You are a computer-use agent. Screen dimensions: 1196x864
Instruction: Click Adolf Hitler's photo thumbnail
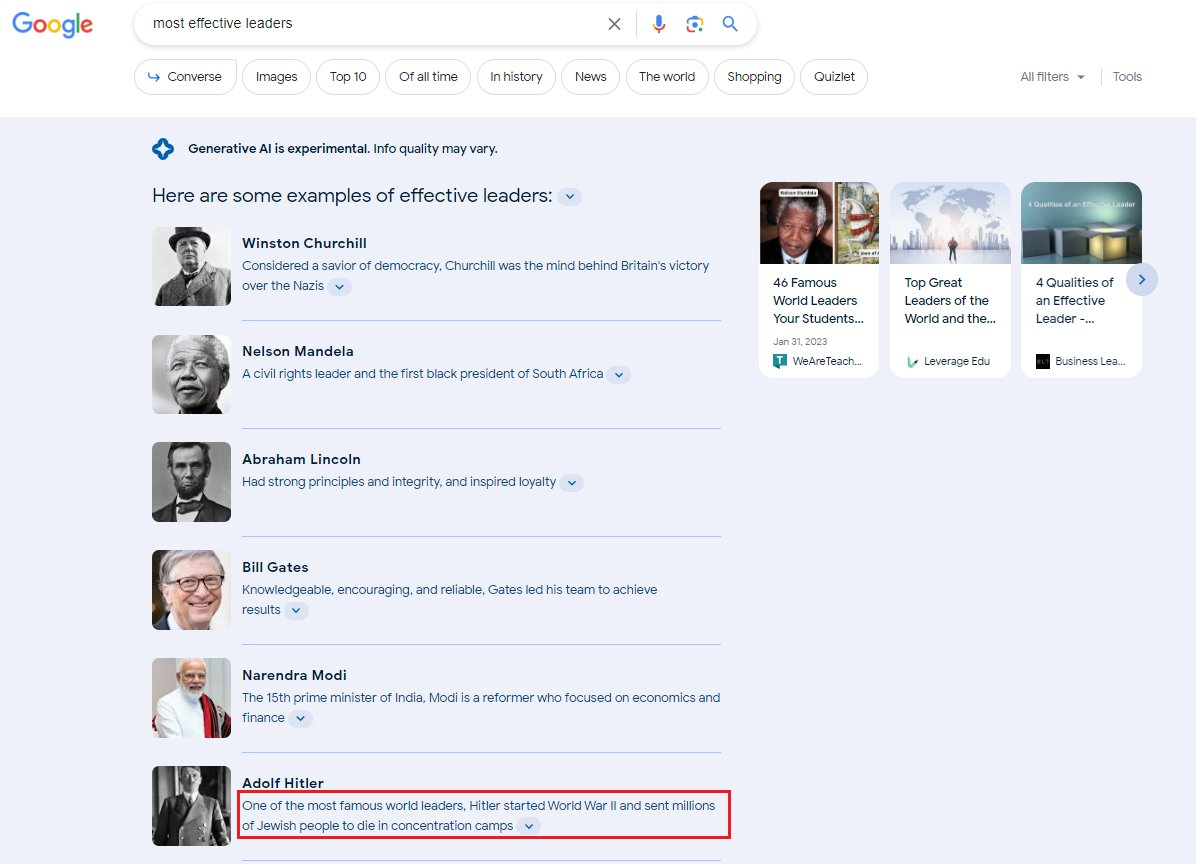coord(191,806)
